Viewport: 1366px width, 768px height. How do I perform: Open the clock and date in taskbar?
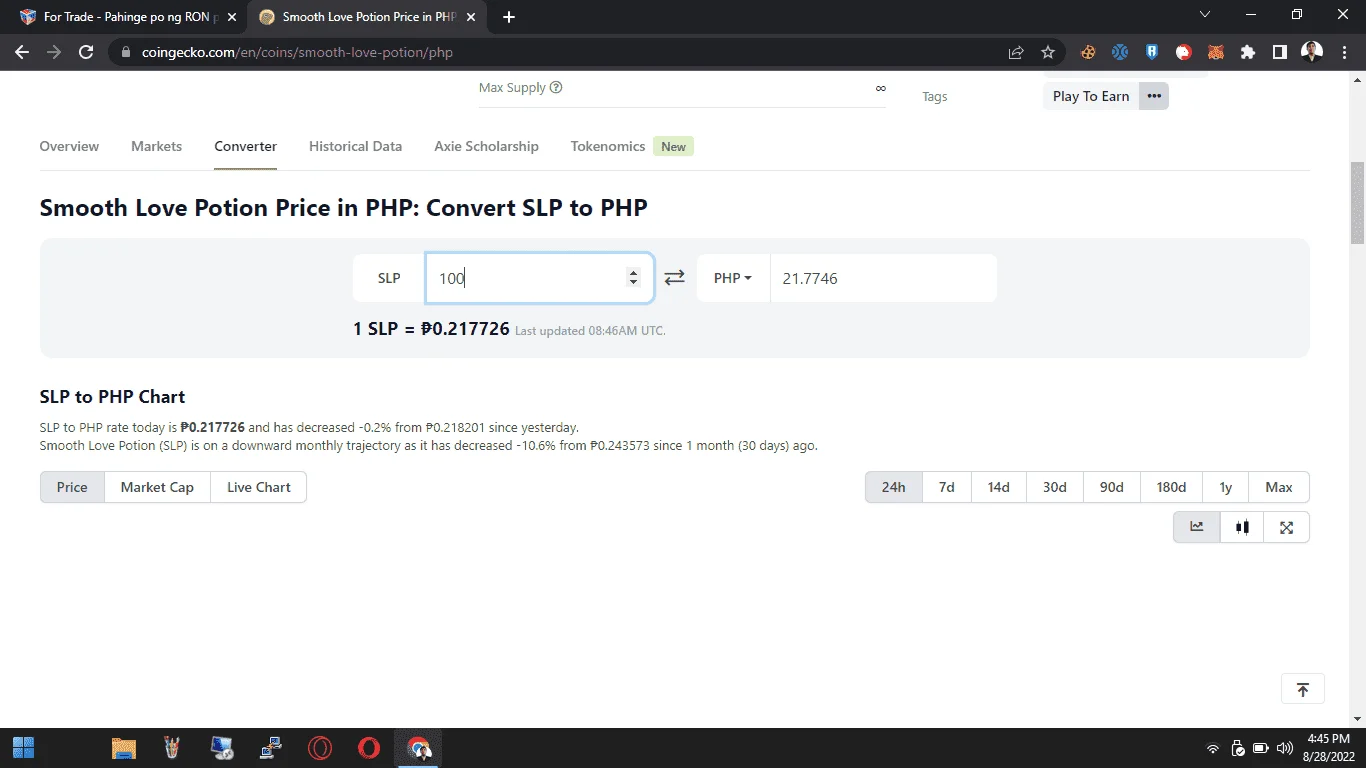point(1329,748)
